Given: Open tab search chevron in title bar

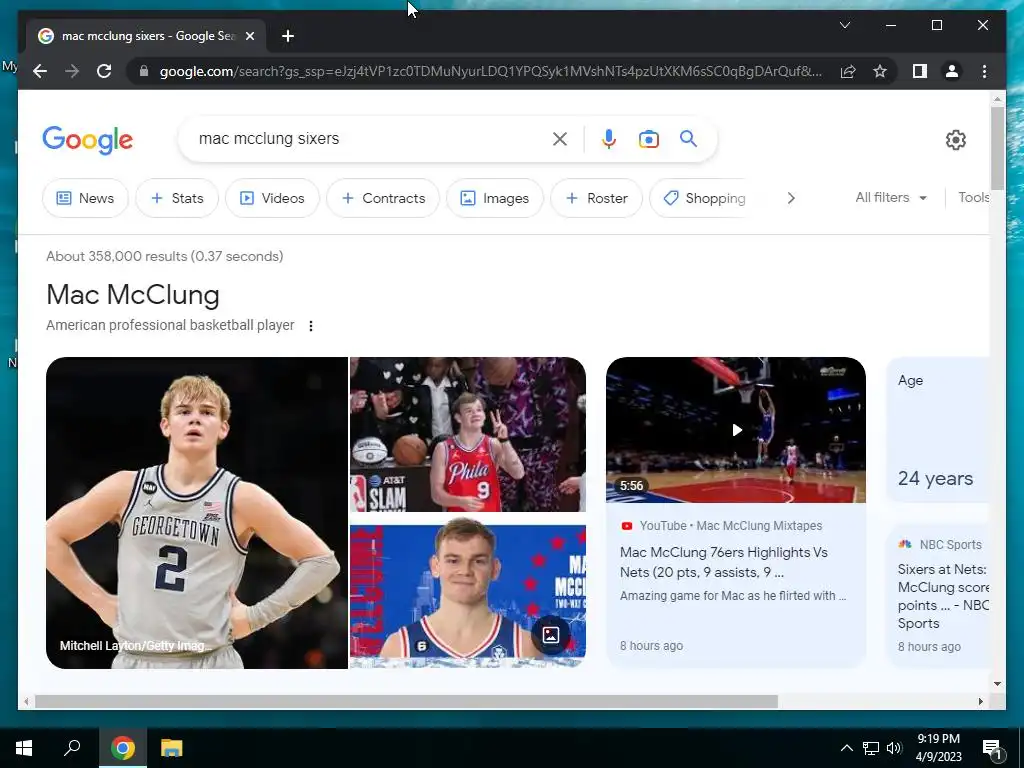Looking at the screenshot, I should coord(844,25).
